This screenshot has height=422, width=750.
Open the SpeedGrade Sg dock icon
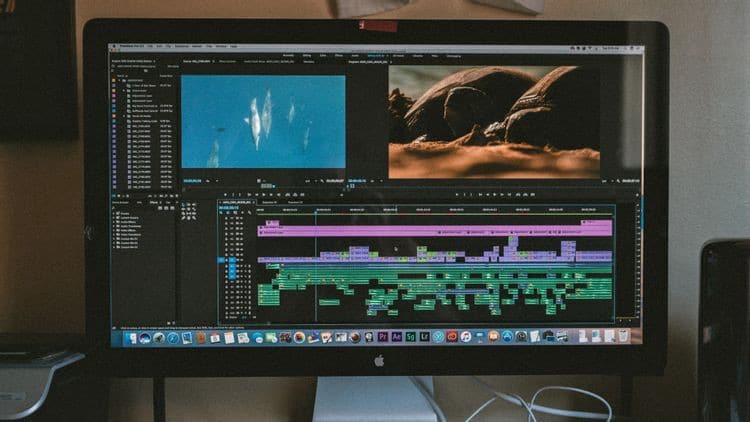(x=410, y=337)
